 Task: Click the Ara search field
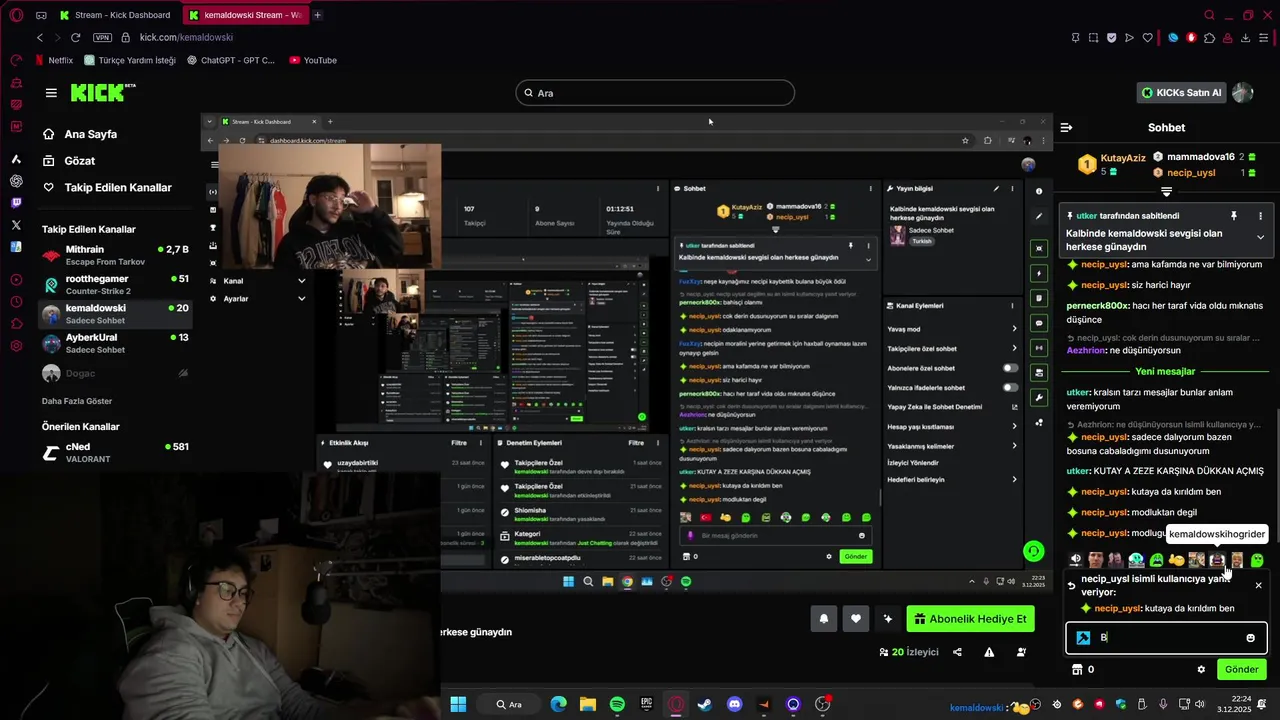coord(655,93)
